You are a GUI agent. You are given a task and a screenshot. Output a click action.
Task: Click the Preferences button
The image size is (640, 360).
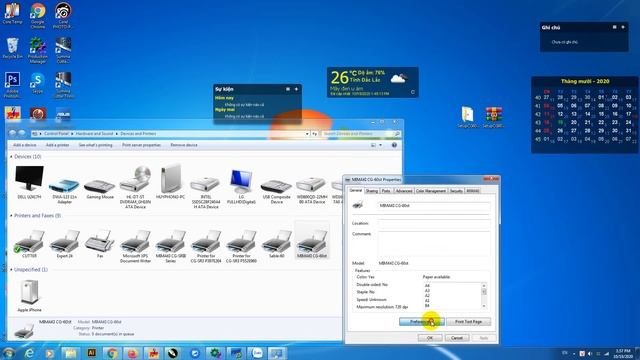[x=422, y=322]
